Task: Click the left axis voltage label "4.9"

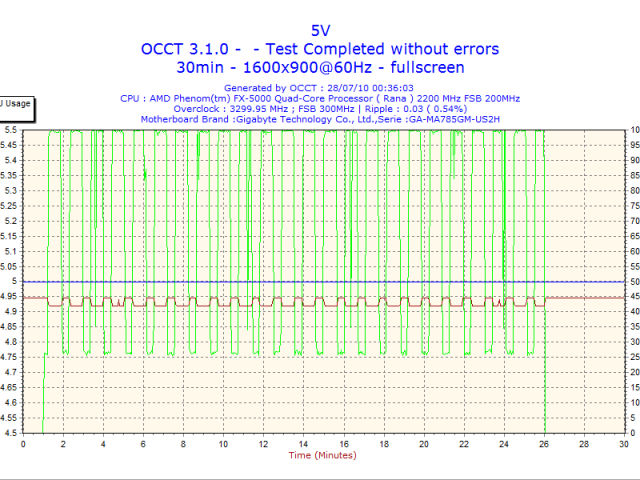Action: (x=11, y=312)
